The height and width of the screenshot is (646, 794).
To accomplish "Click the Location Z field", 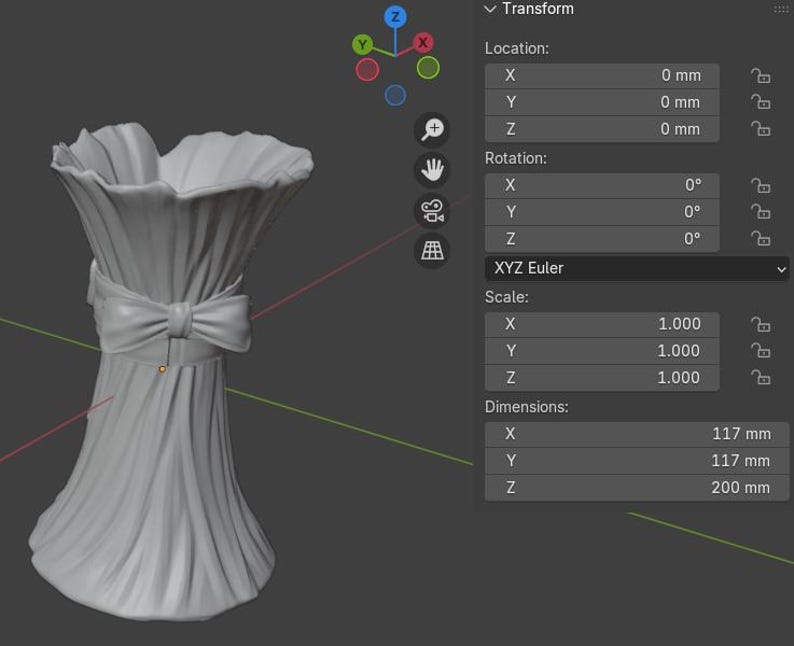I will (x=602, y=130).
